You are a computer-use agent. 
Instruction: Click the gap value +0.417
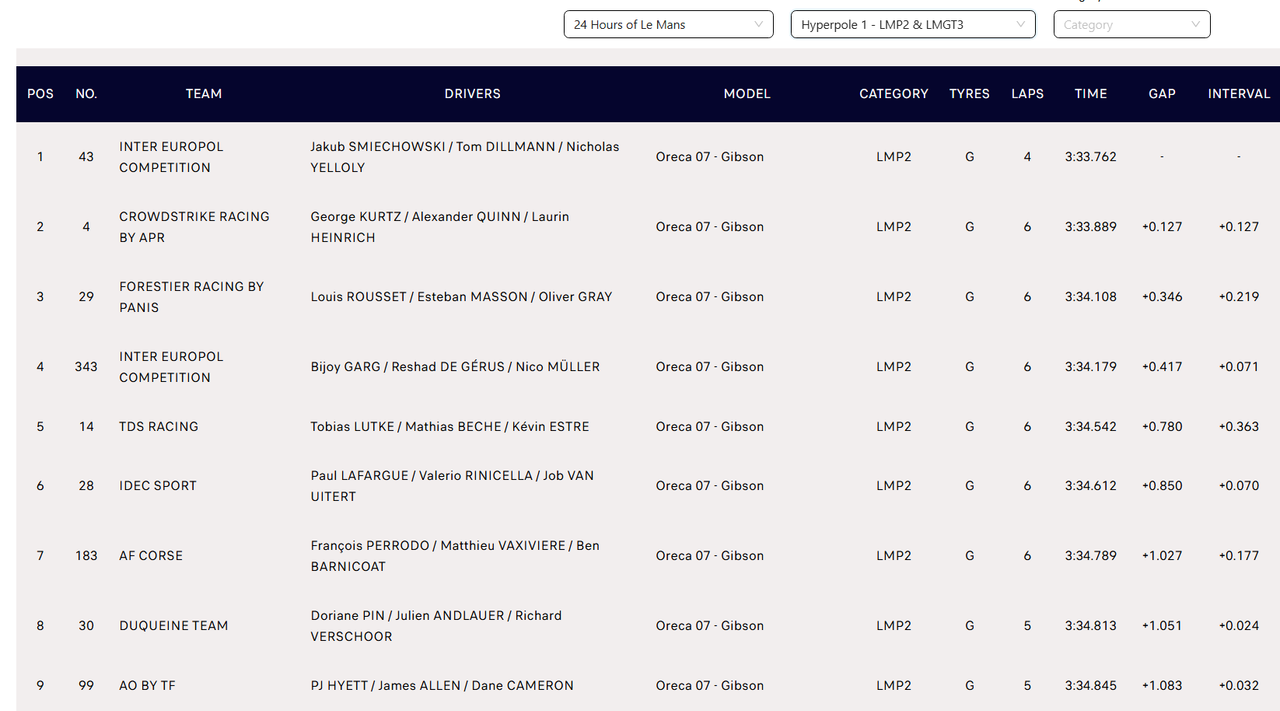(x=1162, y=367)
